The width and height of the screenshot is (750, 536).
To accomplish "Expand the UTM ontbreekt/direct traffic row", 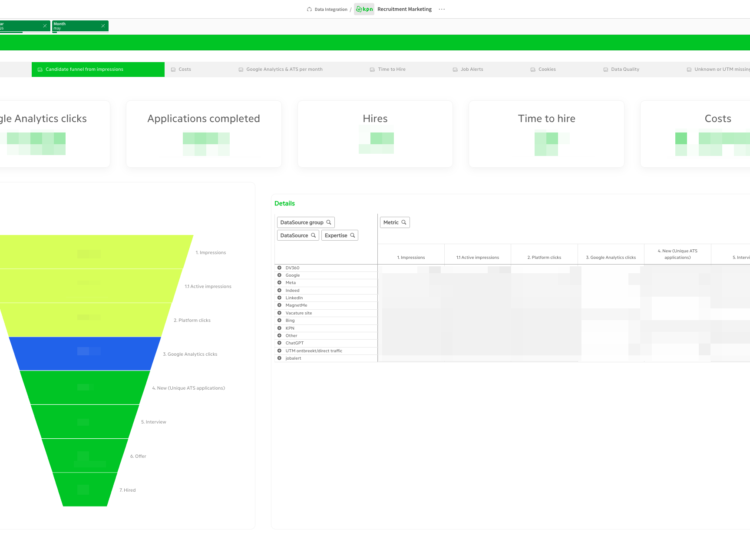I will coord(279,350).
